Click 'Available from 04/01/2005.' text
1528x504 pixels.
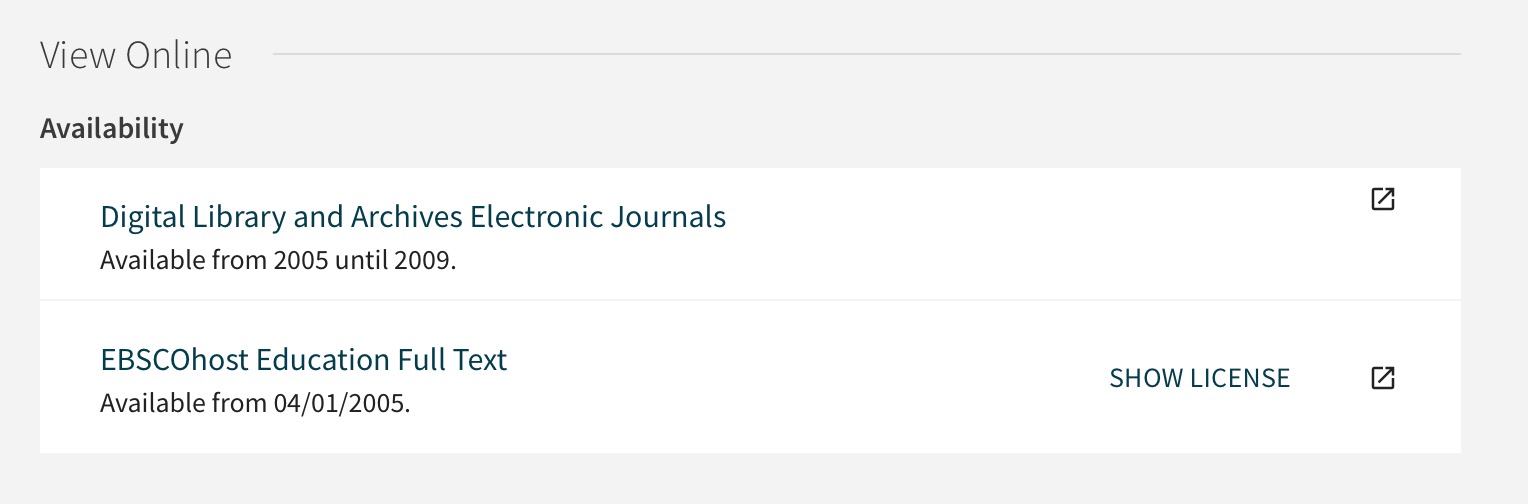tap(256, 404)
